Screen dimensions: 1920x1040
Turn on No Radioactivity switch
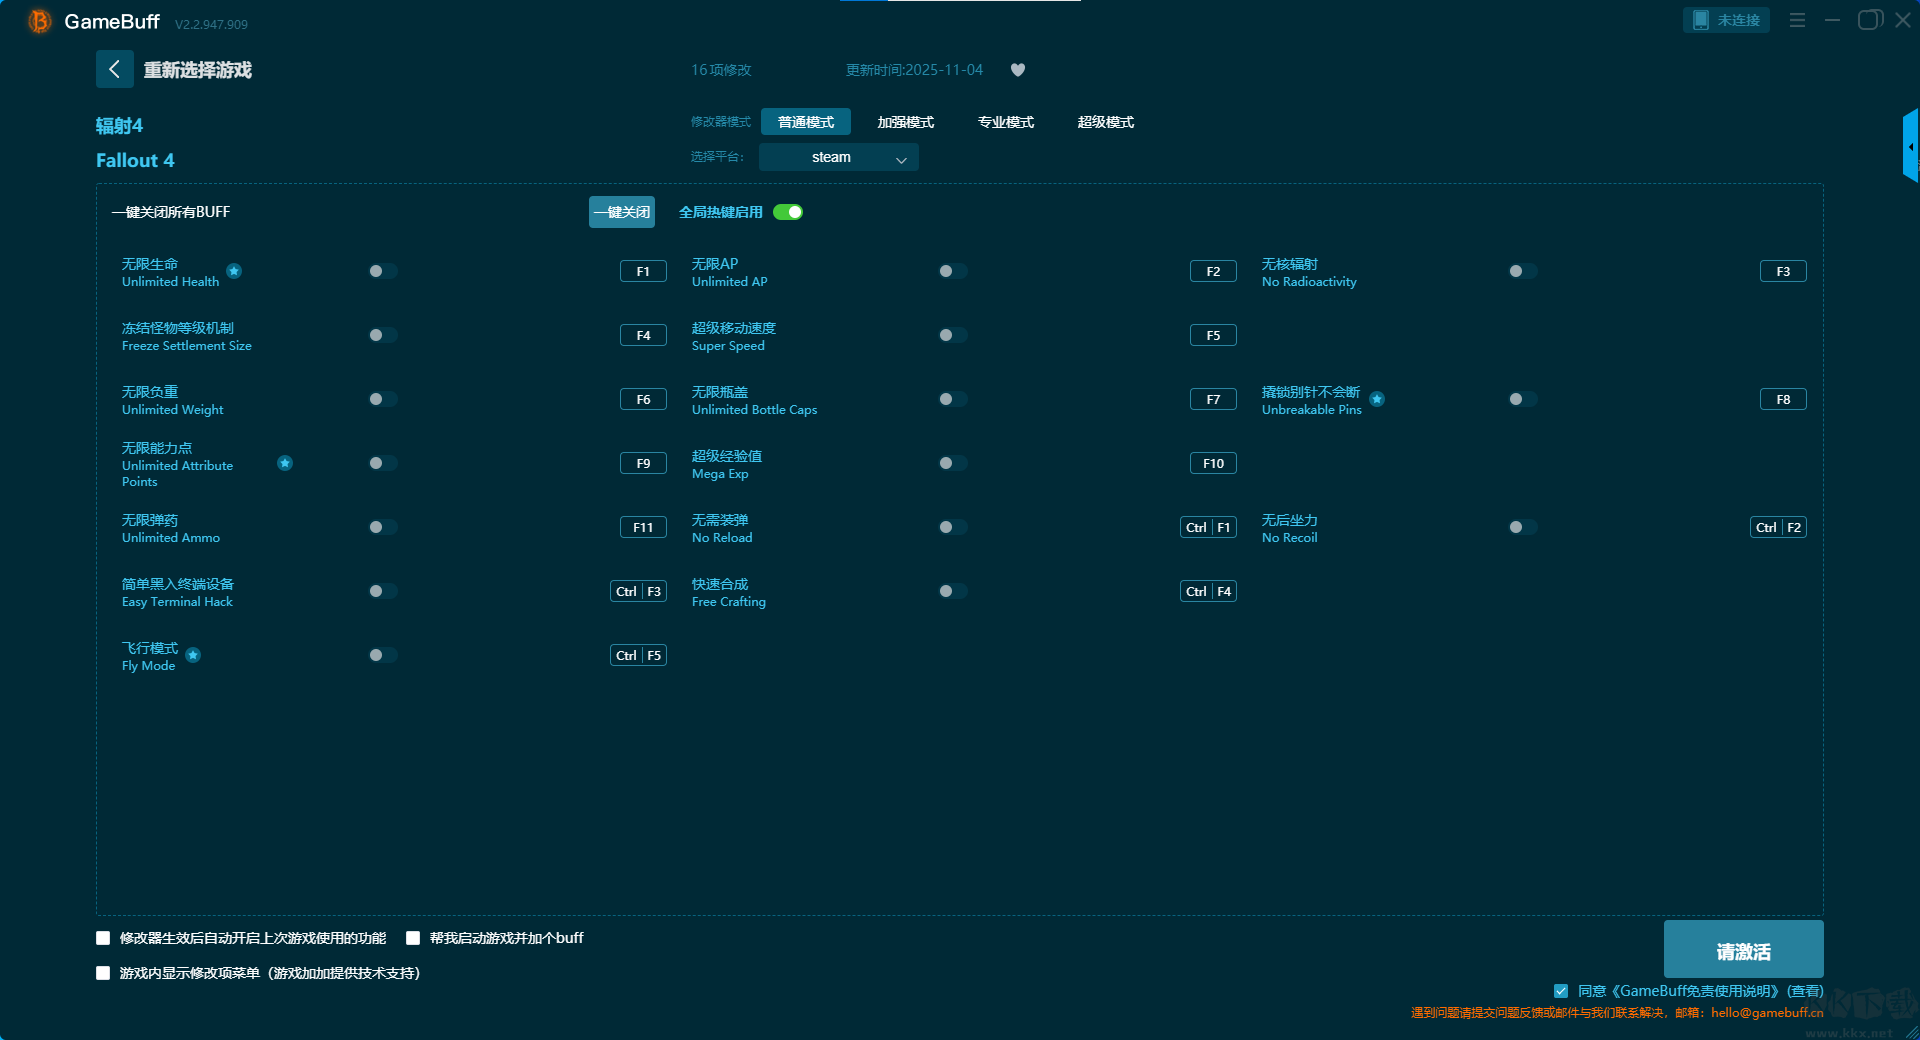[1523, 271]
